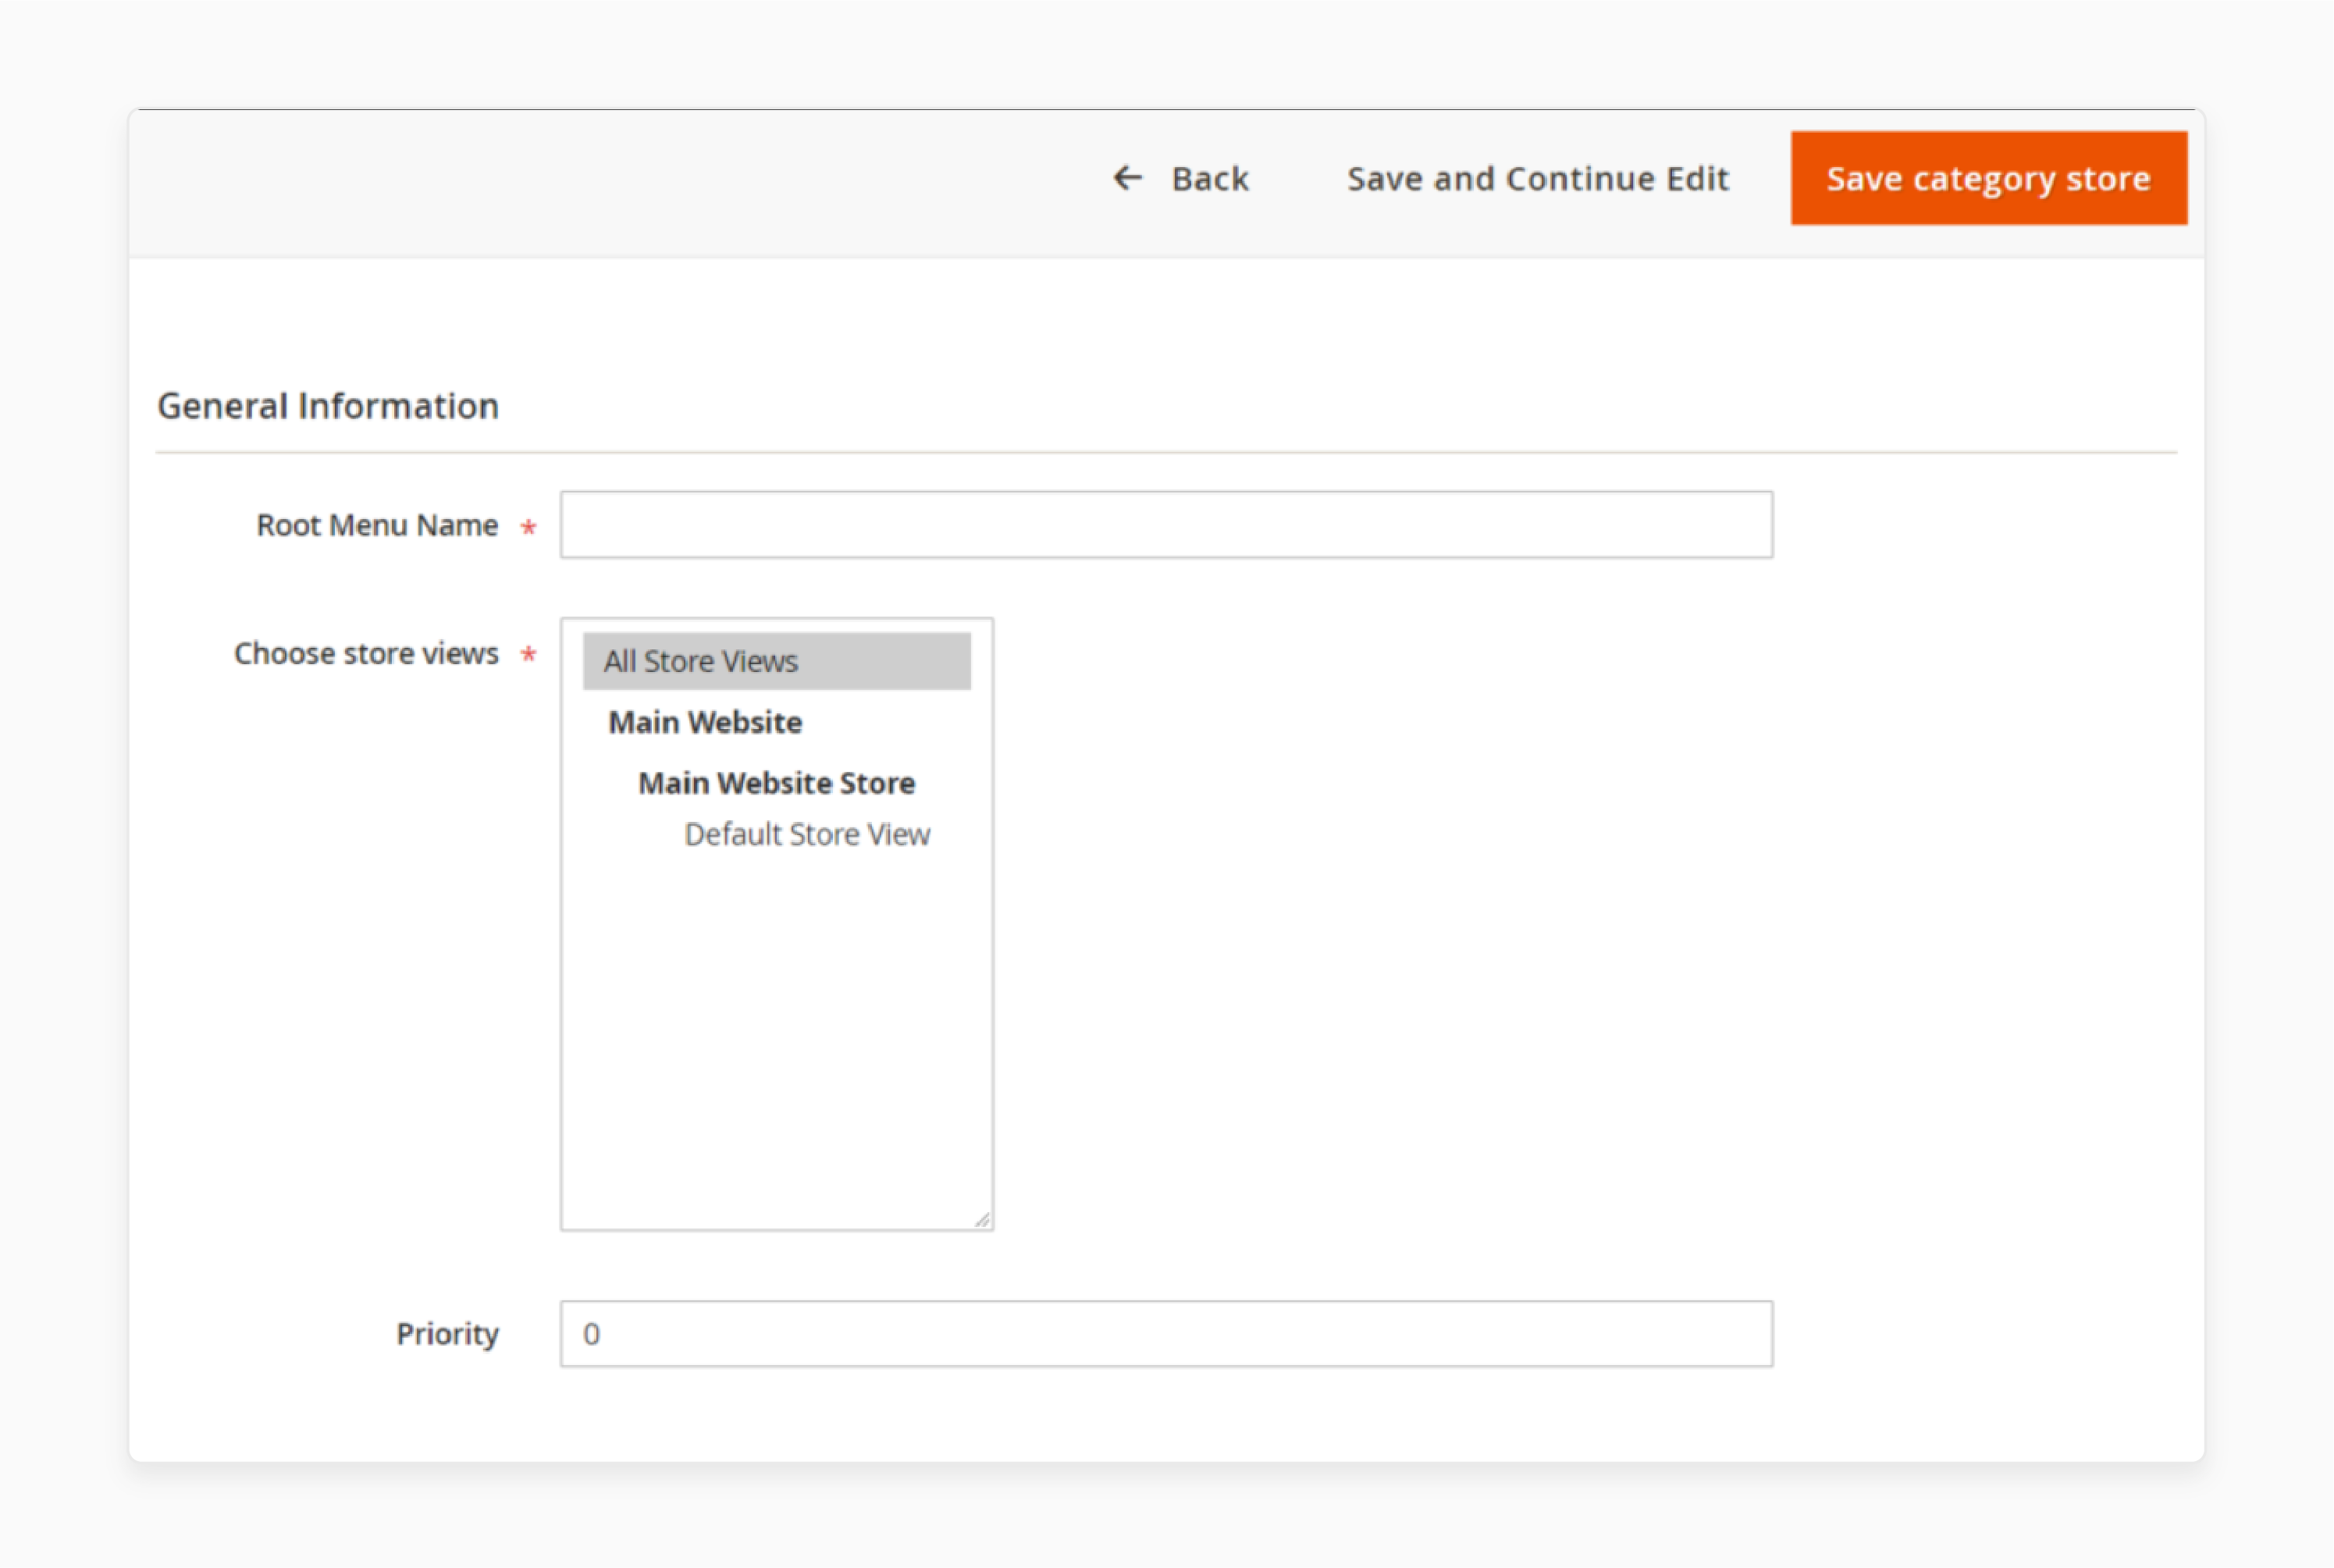Click the Priority label
The height and width of the screenshot is (1568, 2334).
point(447,1334)
